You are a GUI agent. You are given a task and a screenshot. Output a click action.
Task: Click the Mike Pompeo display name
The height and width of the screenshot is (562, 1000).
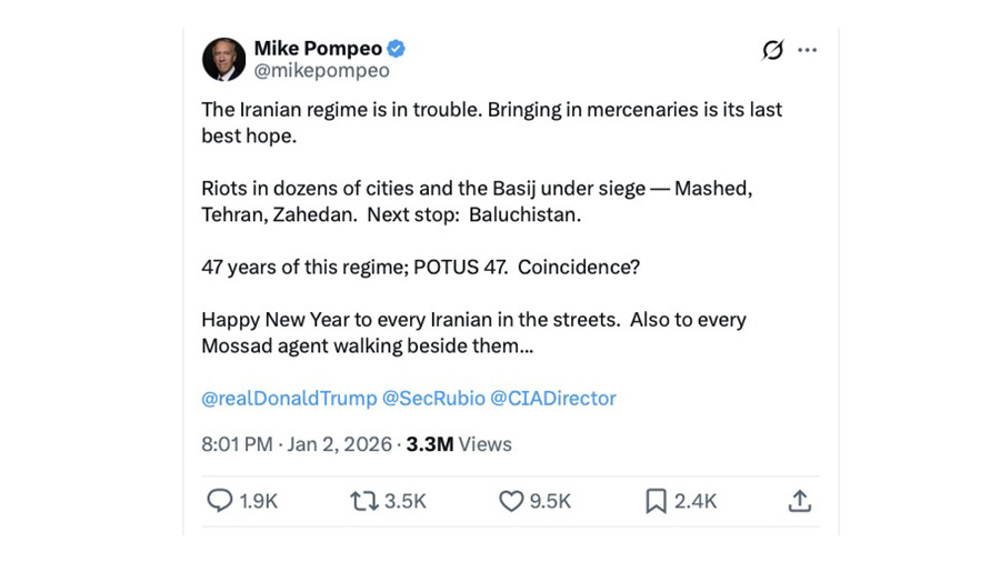(x=316, y=48)
